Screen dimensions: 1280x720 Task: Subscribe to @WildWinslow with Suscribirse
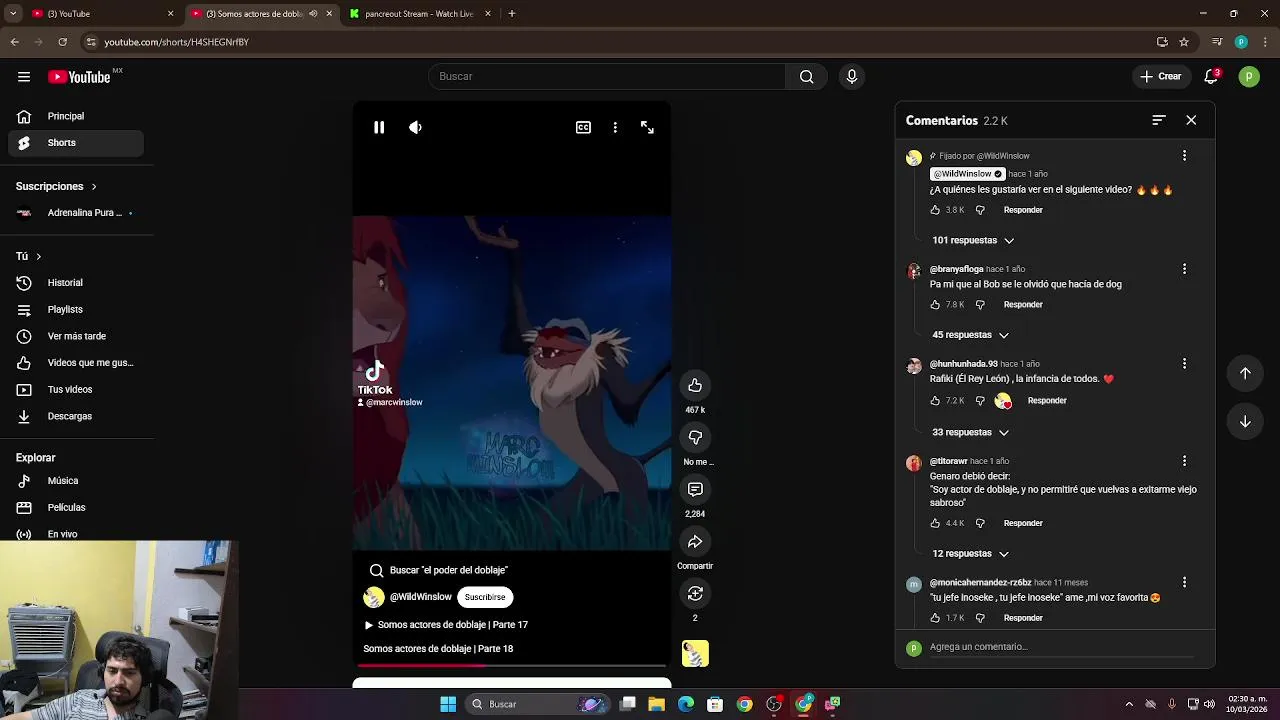(485, 597)
